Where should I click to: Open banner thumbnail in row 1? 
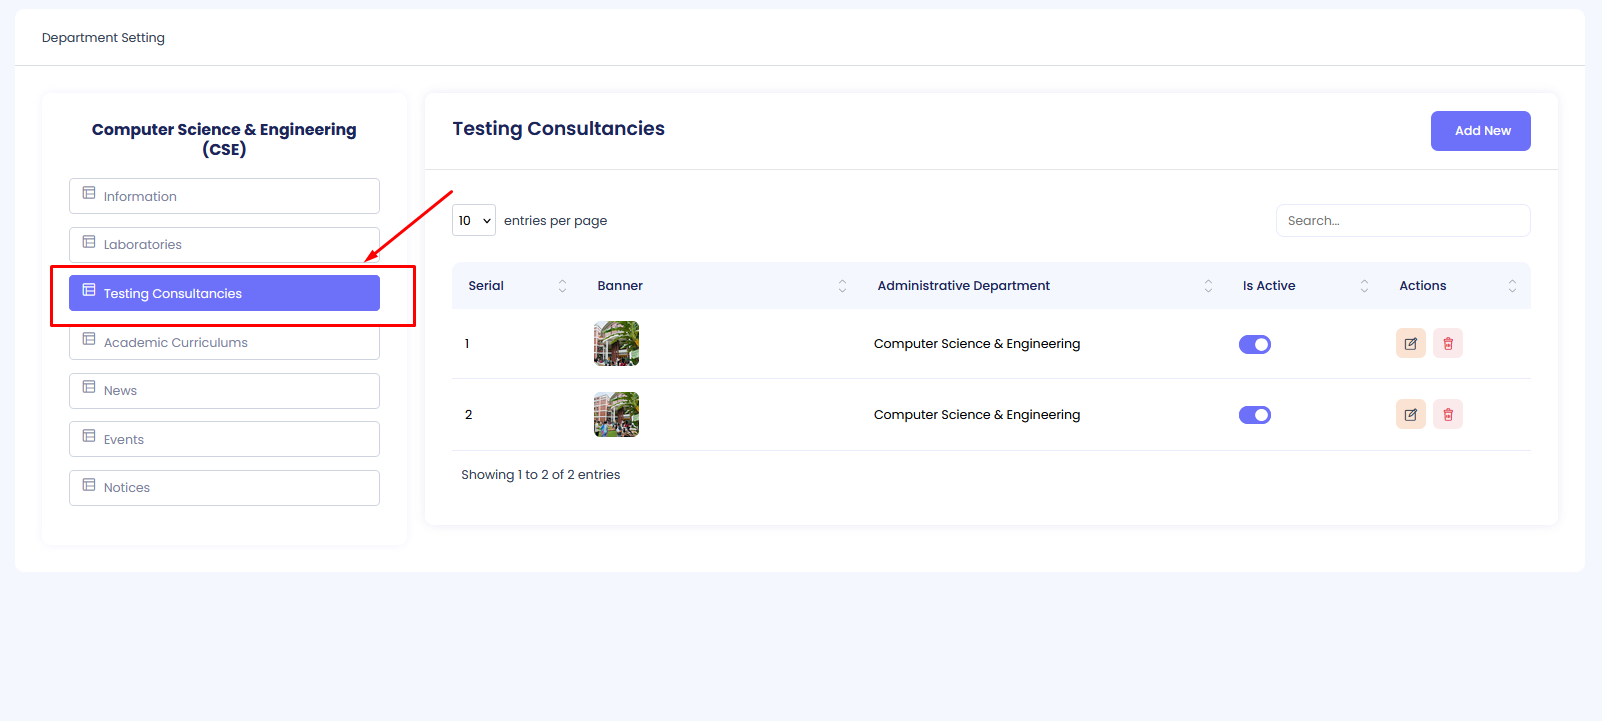(616, 344)
